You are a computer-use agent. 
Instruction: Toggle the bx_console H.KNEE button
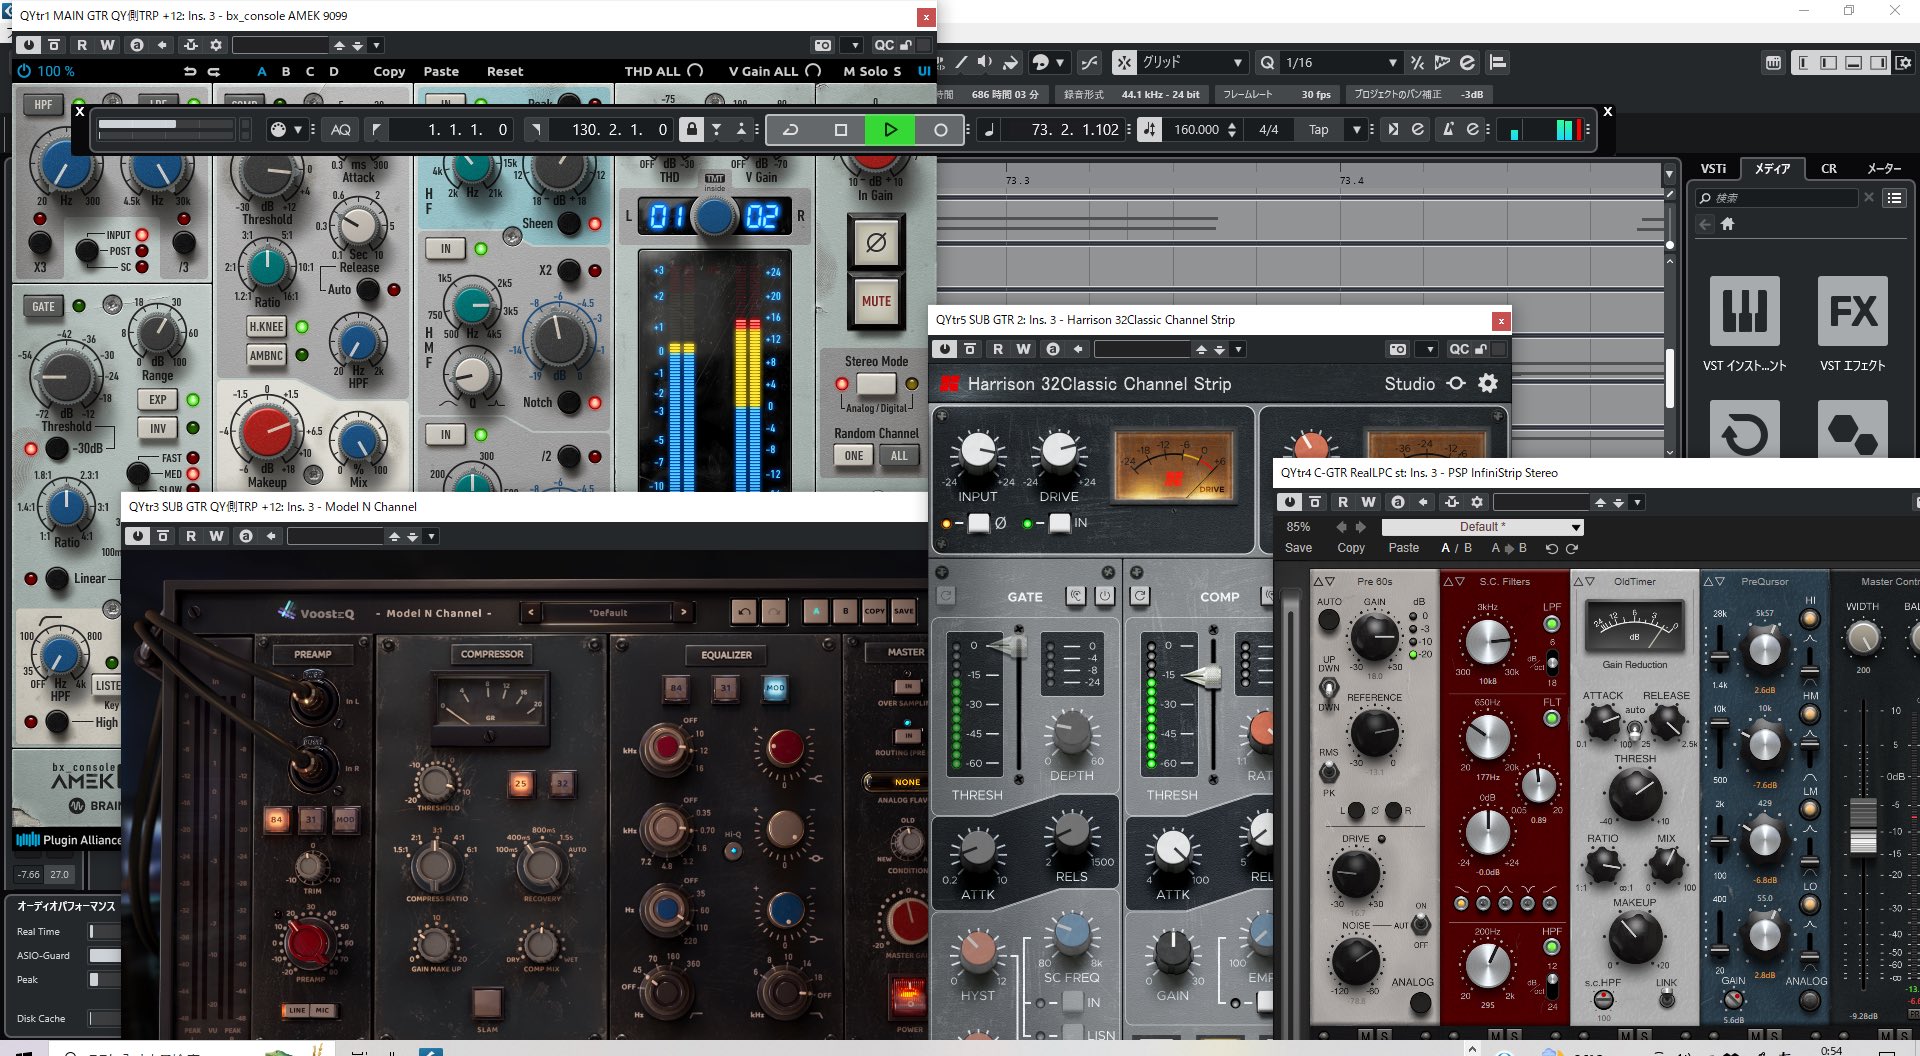pos(267,326)
